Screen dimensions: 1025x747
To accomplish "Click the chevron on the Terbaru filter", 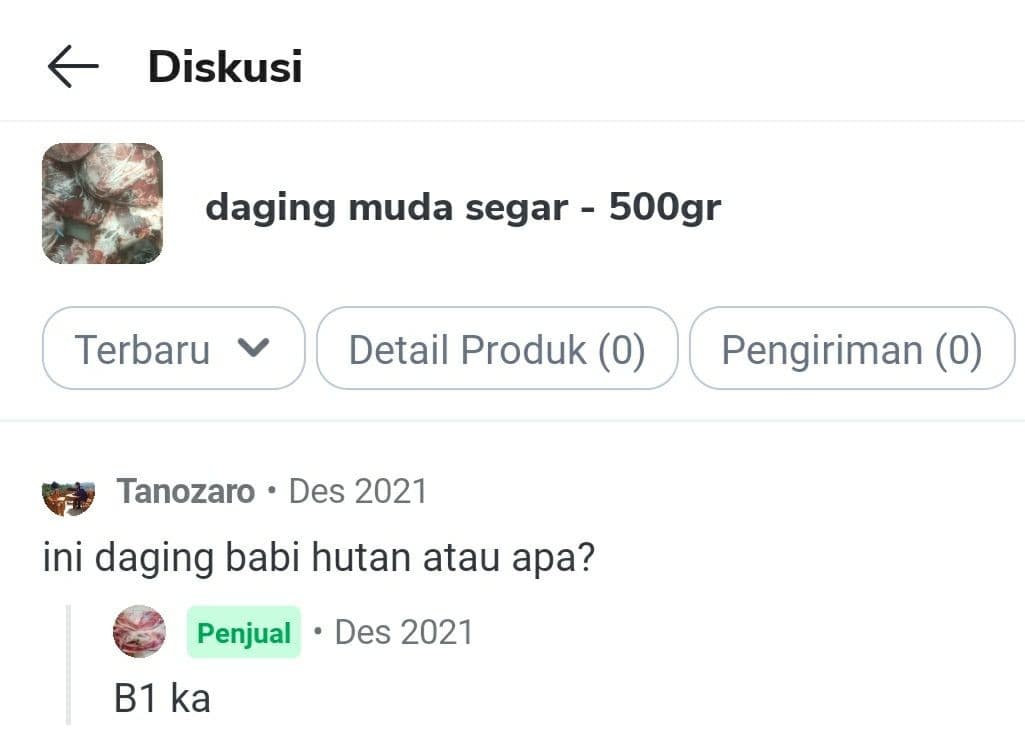I will [x=255, y=349].
